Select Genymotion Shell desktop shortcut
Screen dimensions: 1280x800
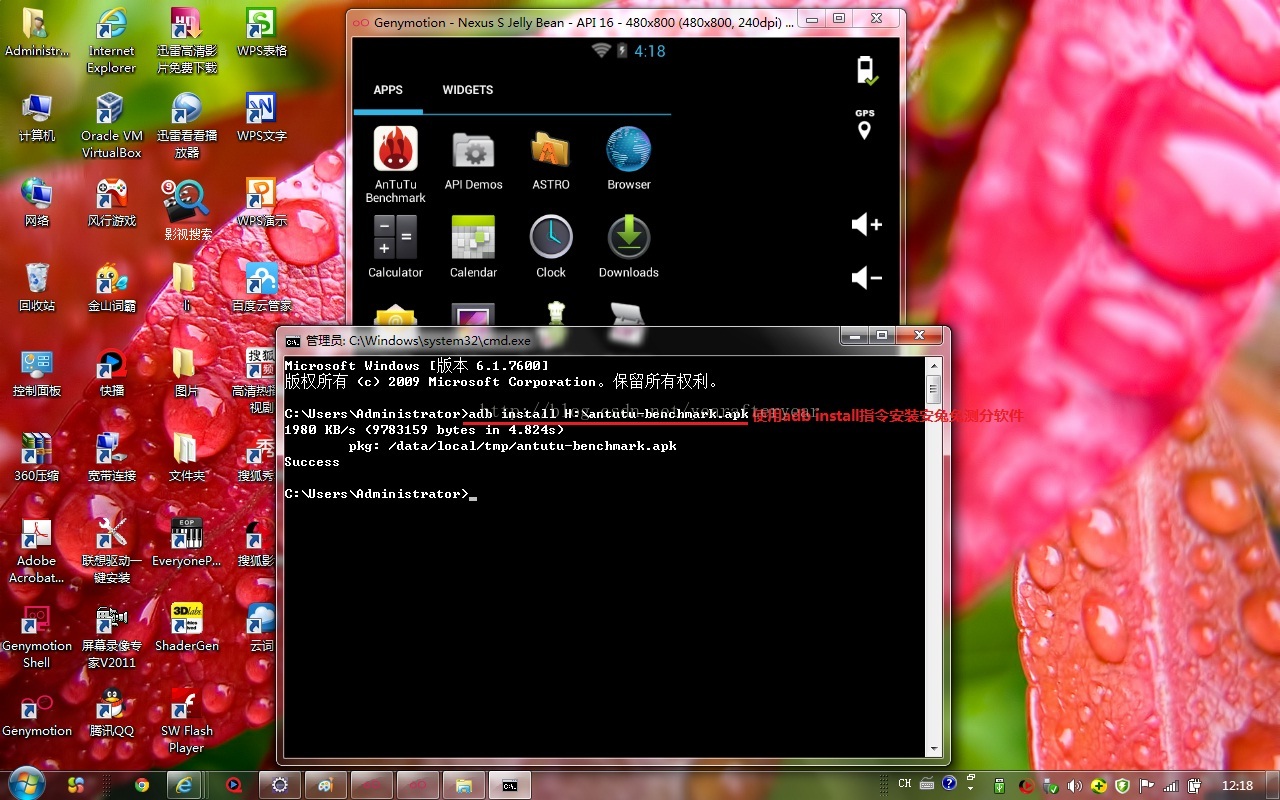(37, 636)
